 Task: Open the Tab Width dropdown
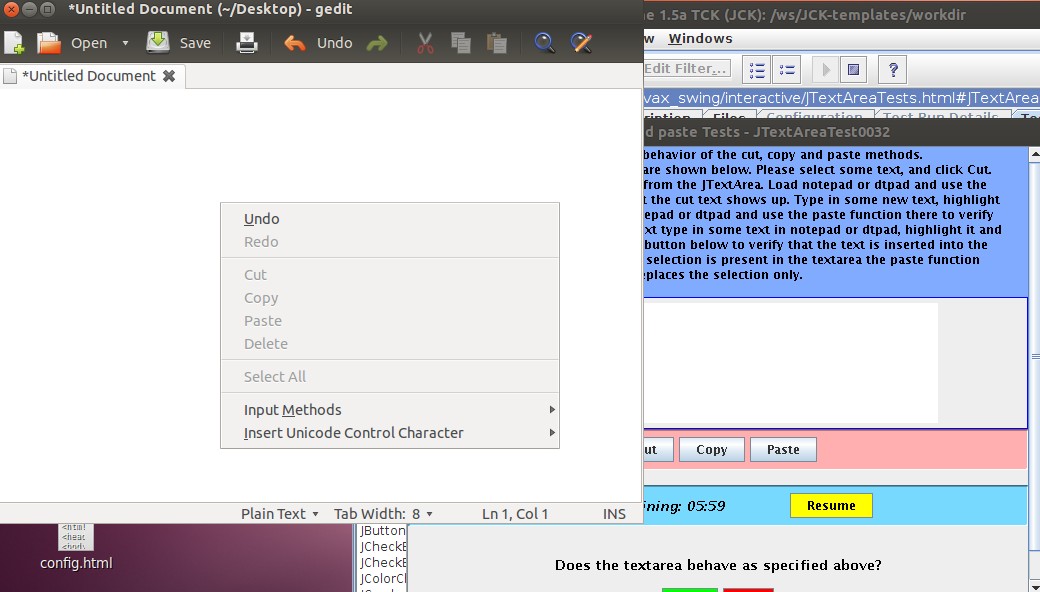(x=383, y=514)
